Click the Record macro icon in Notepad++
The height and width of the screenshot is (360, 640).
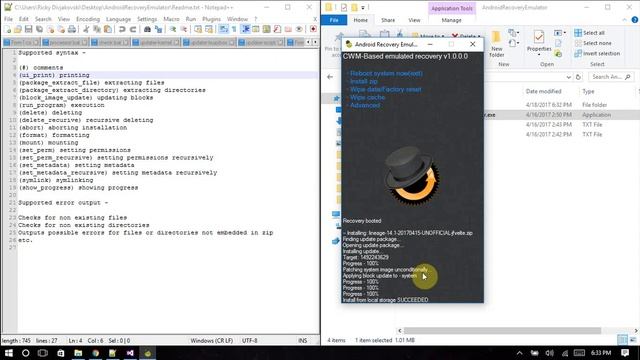[313, 29]
